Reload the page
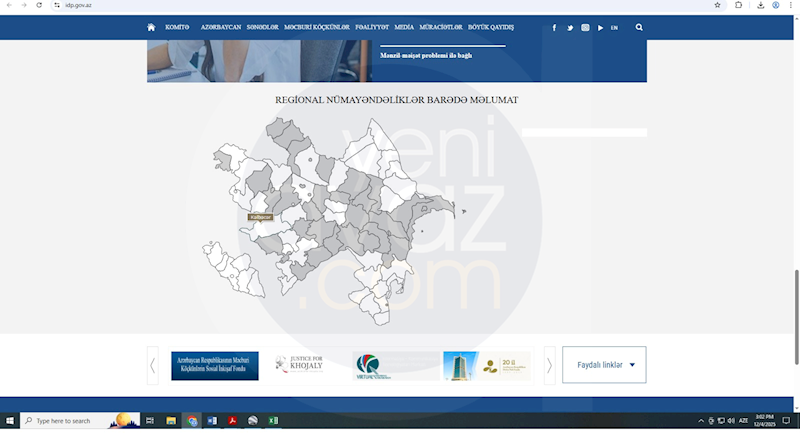Image resolution: width=800 pixels, height=434 pixels. pyautogui.click(x=39, y=5)
